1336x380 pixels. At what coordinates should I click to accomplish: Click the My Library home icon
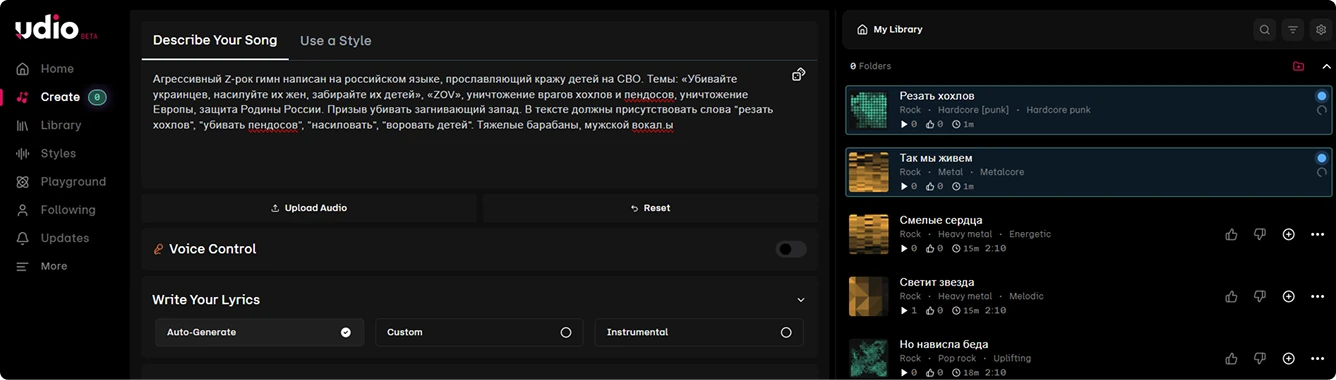point(862,30)
